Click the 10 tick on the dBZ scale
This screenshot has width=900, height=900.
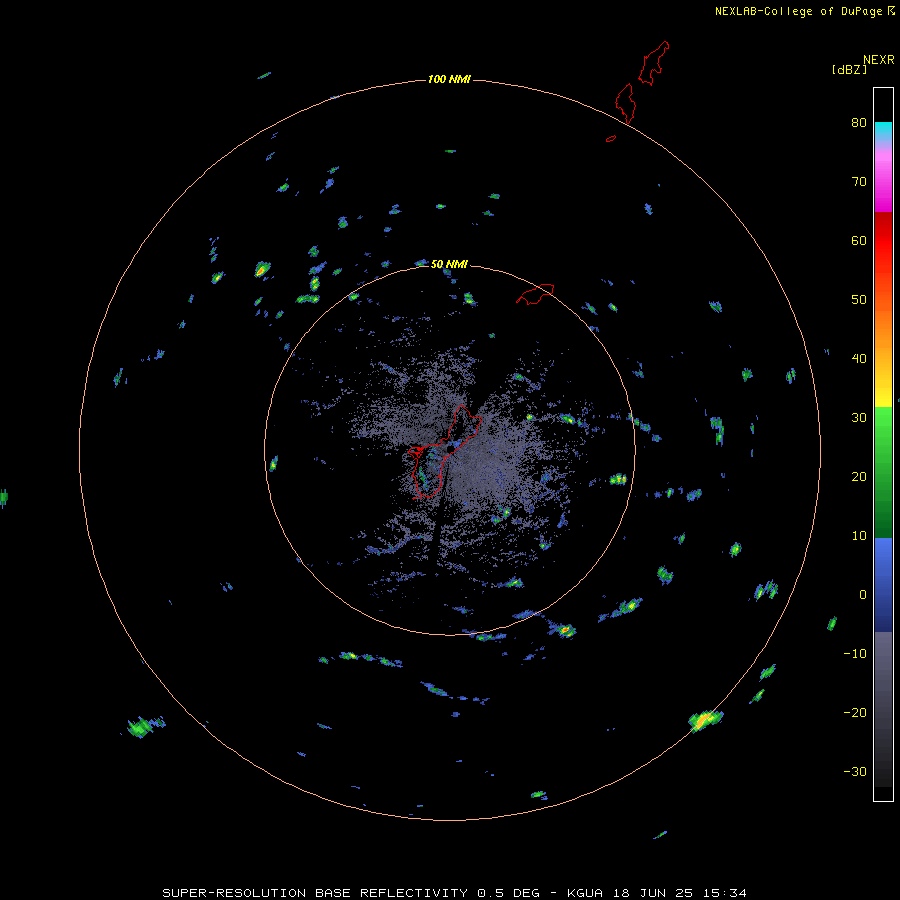(x=859, y=536)
